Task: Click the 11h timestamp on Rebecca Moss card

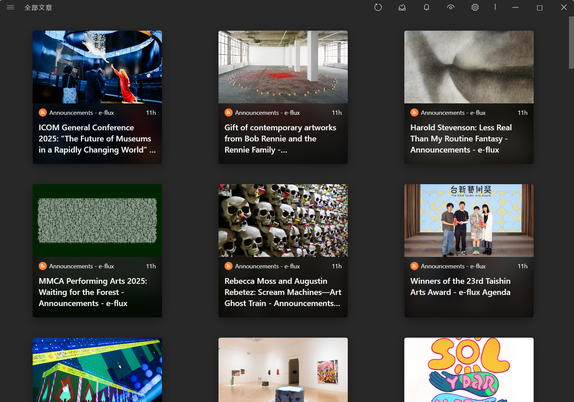Action: coord(337,266)
